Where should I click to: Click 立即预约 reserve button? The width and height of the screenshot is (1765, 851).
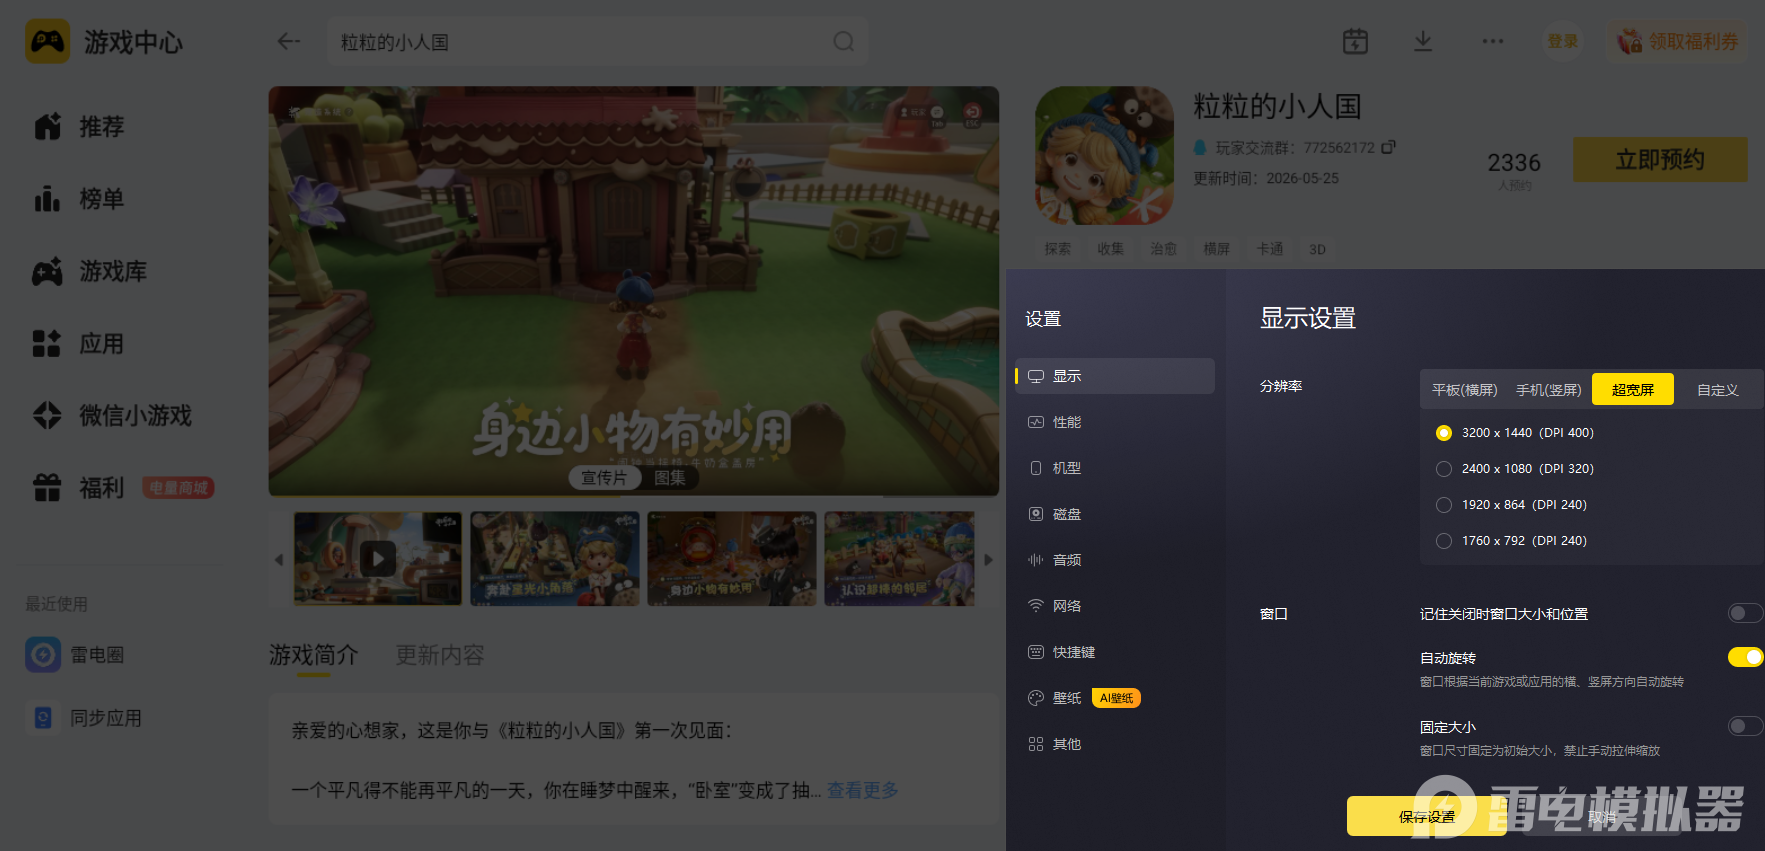coord(1660,160)
